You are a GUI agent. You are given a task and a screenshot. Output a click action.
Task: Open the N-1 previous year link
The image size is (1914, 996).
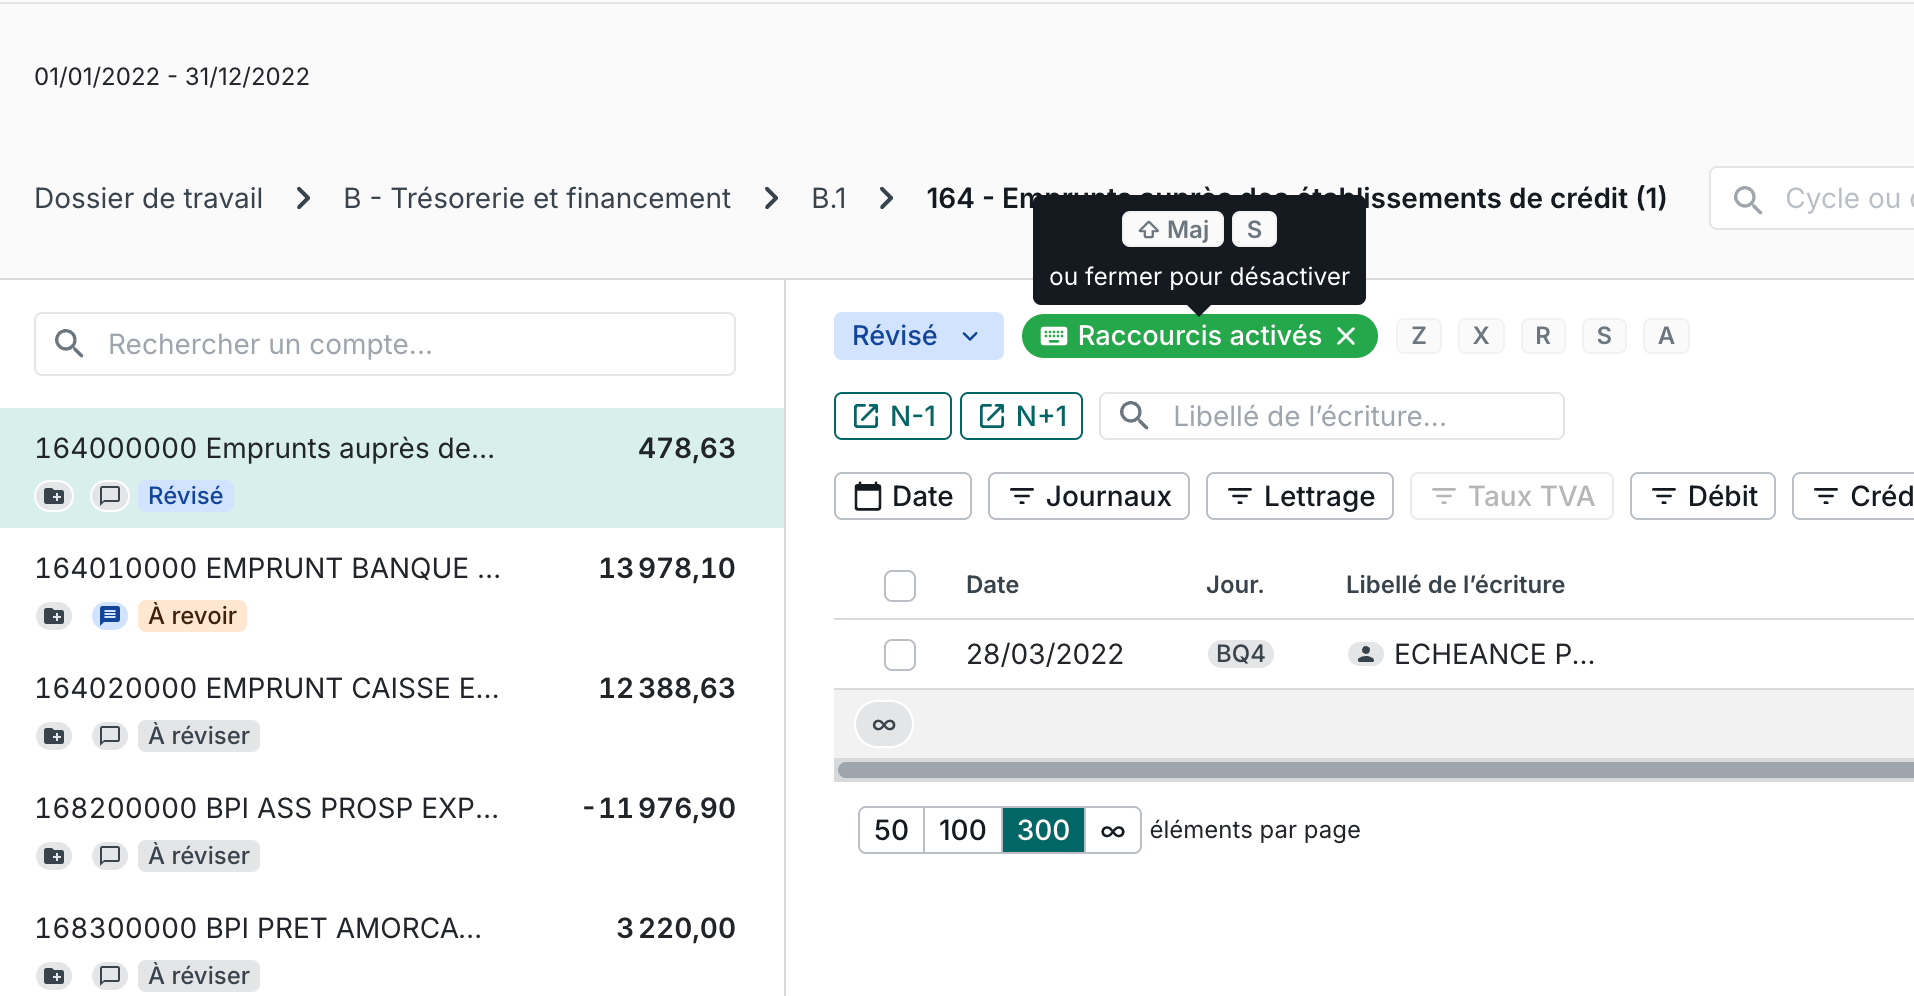(x=893, y=416)
